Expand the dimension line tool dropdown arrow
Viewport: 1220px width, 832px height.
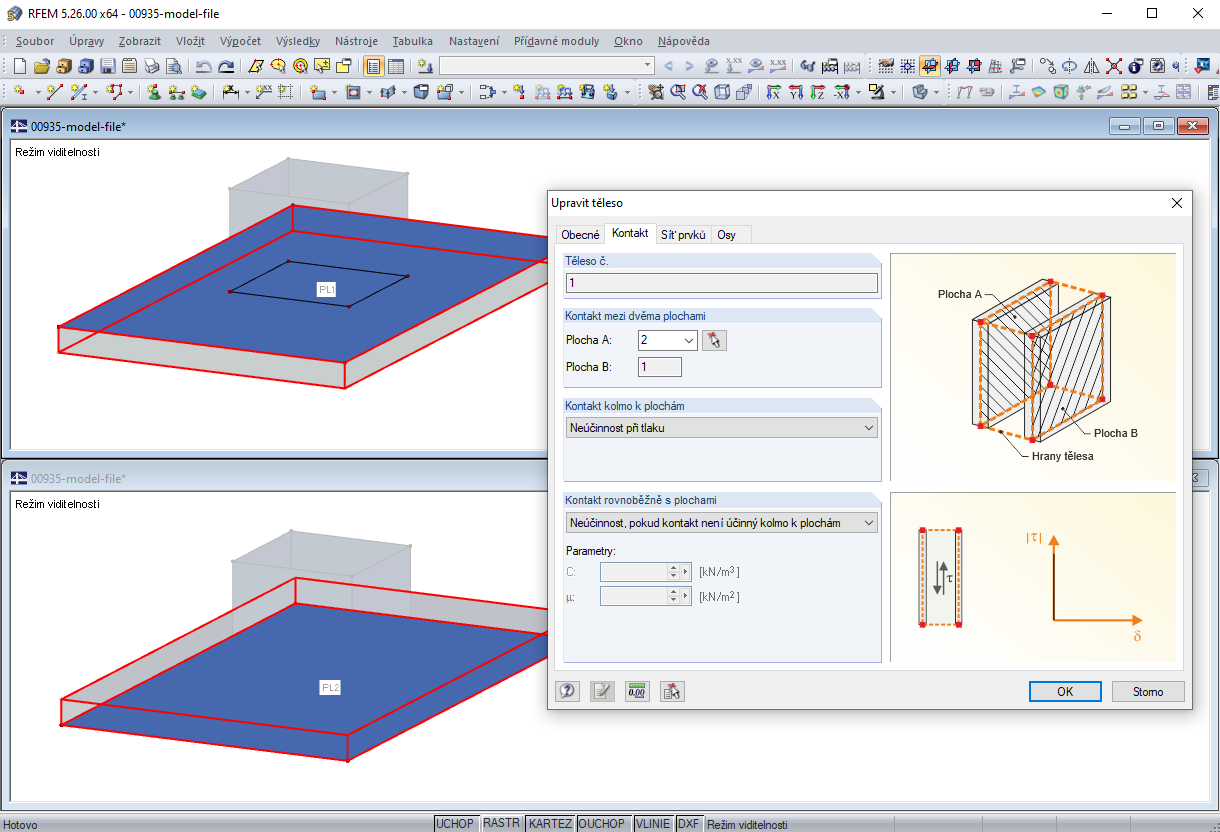[247, 91]
